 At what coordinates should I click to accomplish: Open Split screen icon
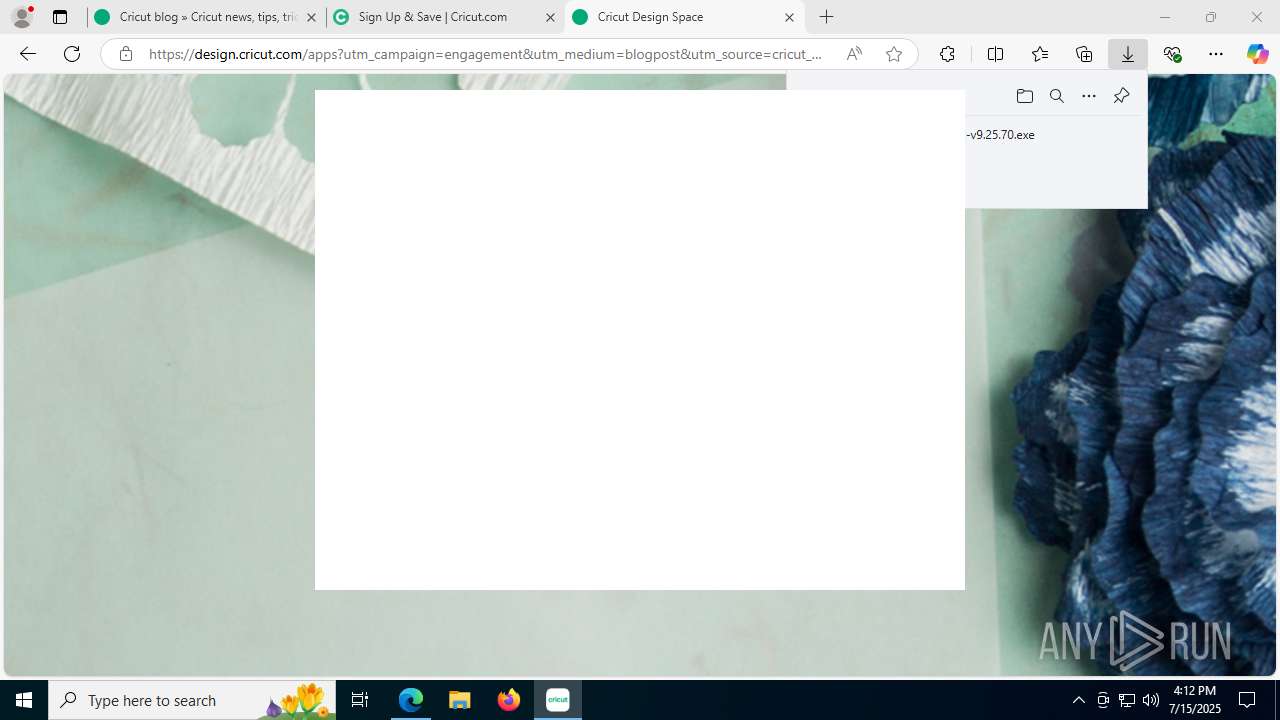click(x=995, y=54)
